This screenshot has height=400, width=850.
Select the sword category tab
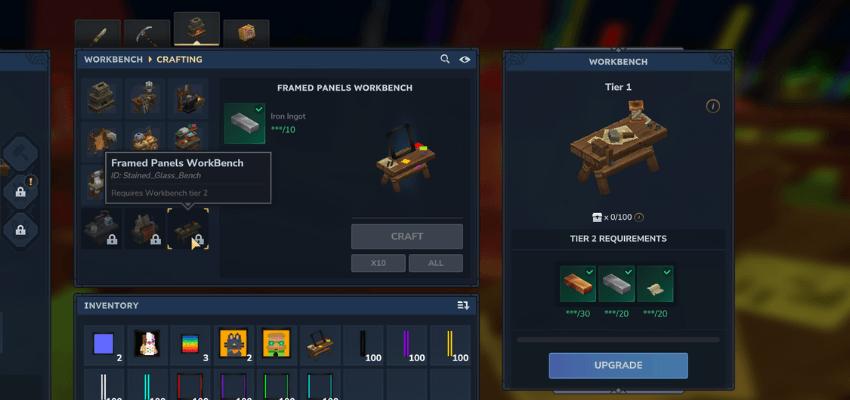pyautogui.click(x=98, y=34)
